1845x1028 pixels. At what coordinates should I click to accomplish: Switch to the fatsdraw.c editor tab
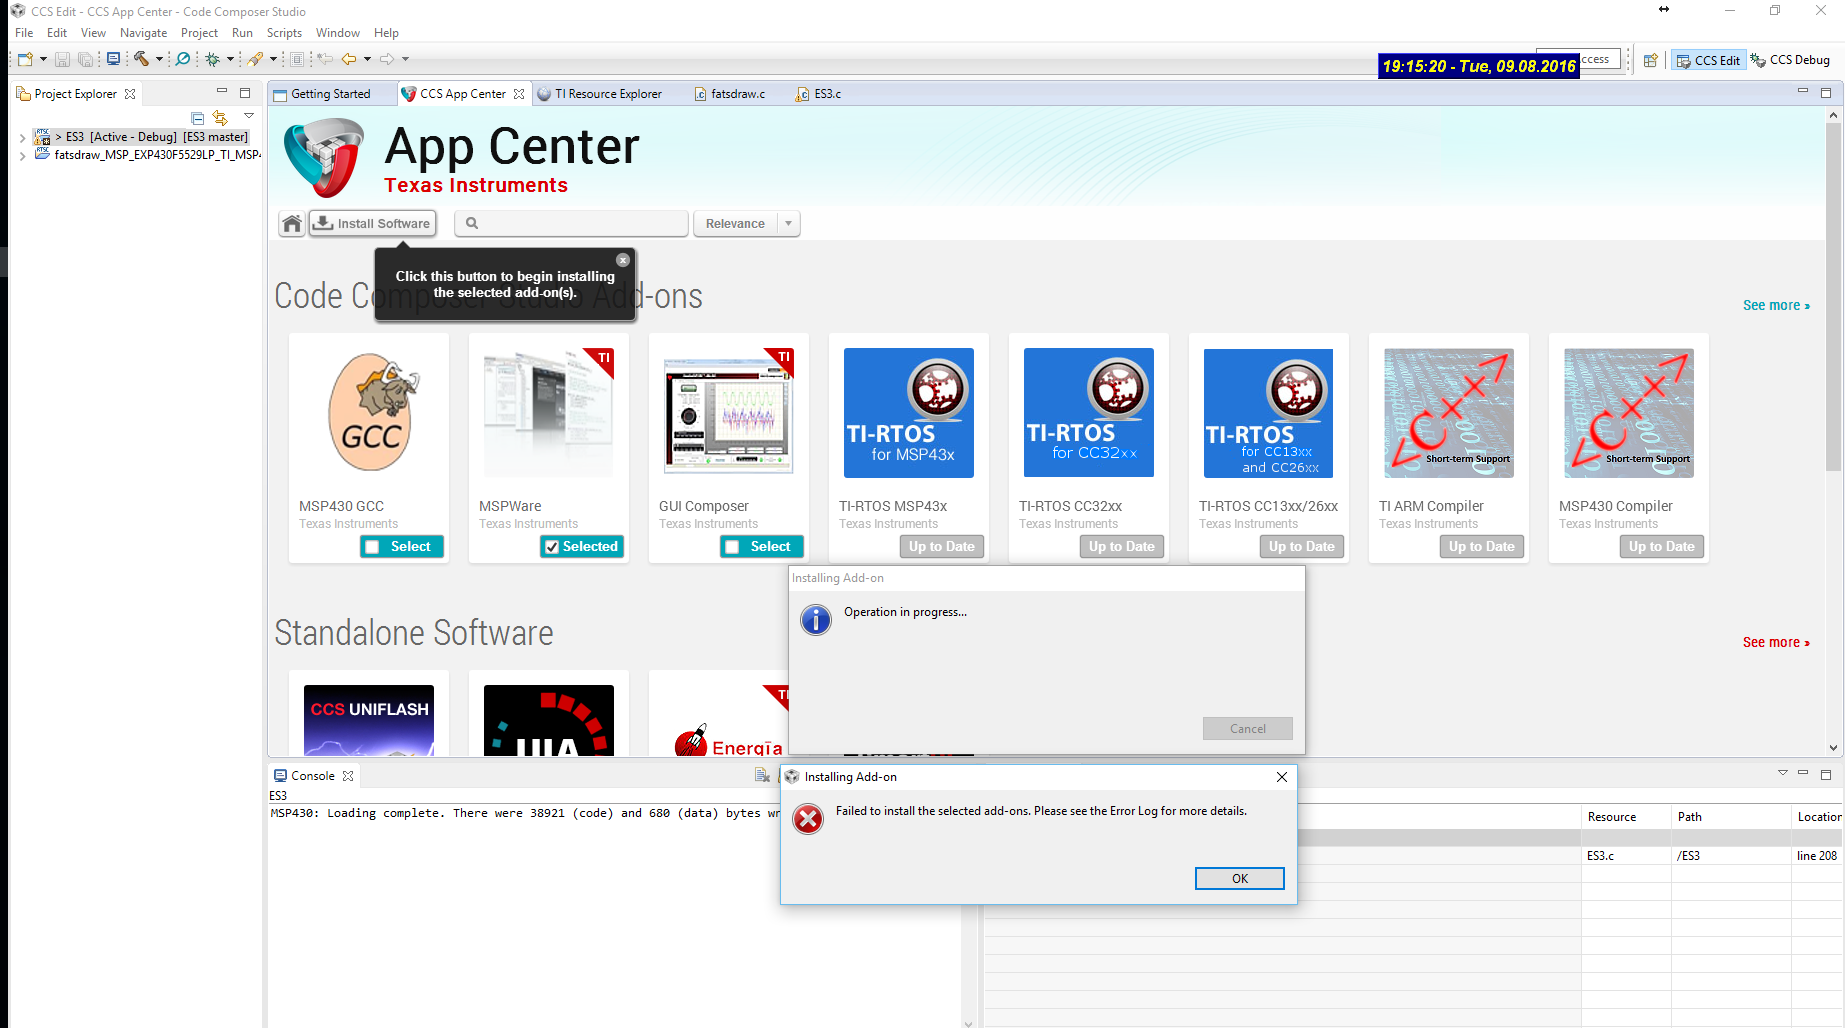coord(730,94)
